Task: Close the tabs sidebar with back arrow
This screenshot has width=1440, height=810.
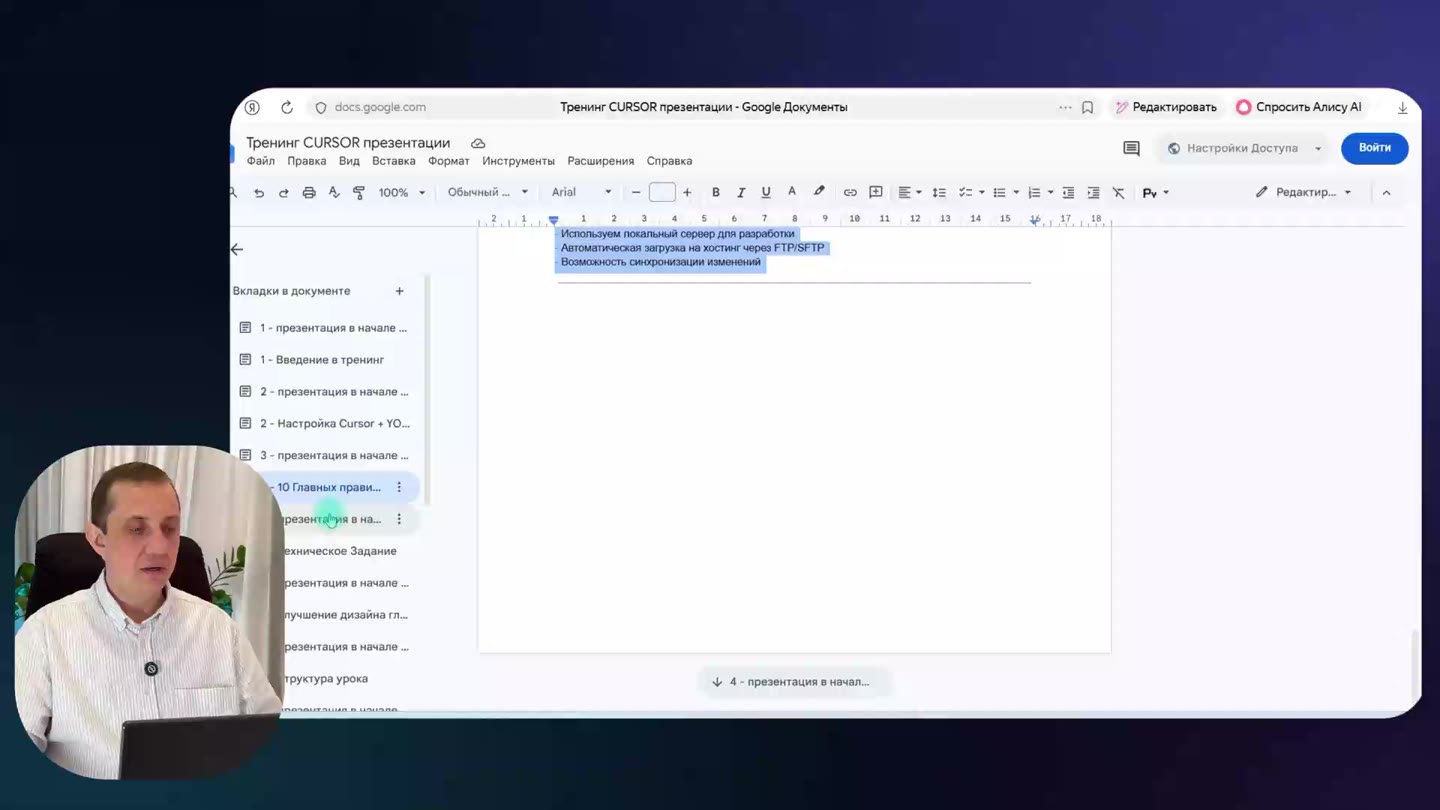Action: click(237, 249)
